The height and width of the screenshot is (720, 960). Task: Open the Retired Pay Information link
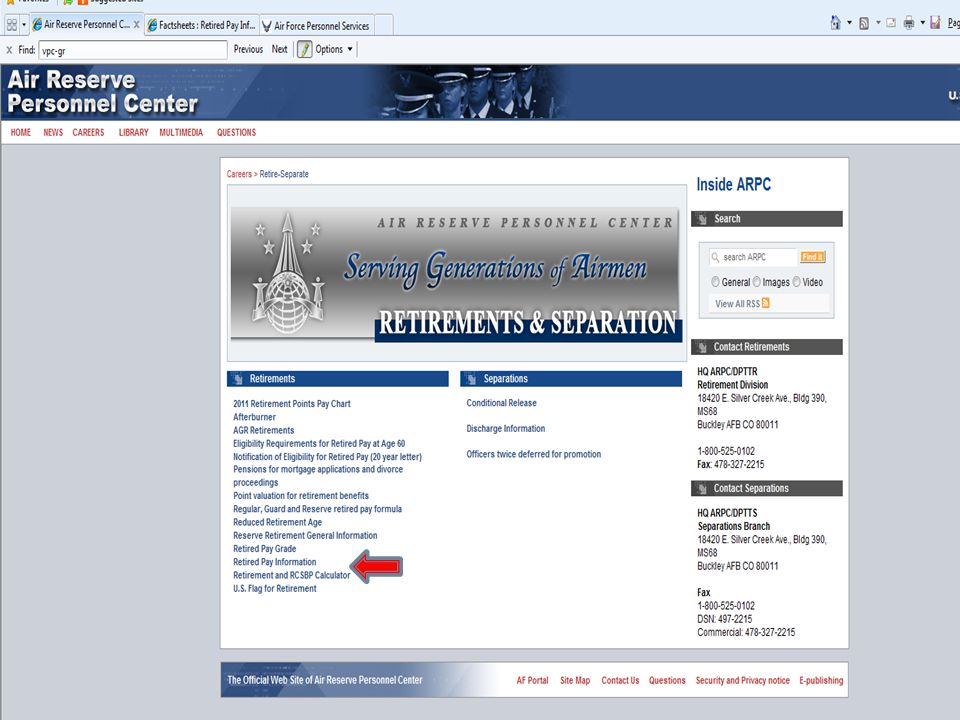coord(274,562)
